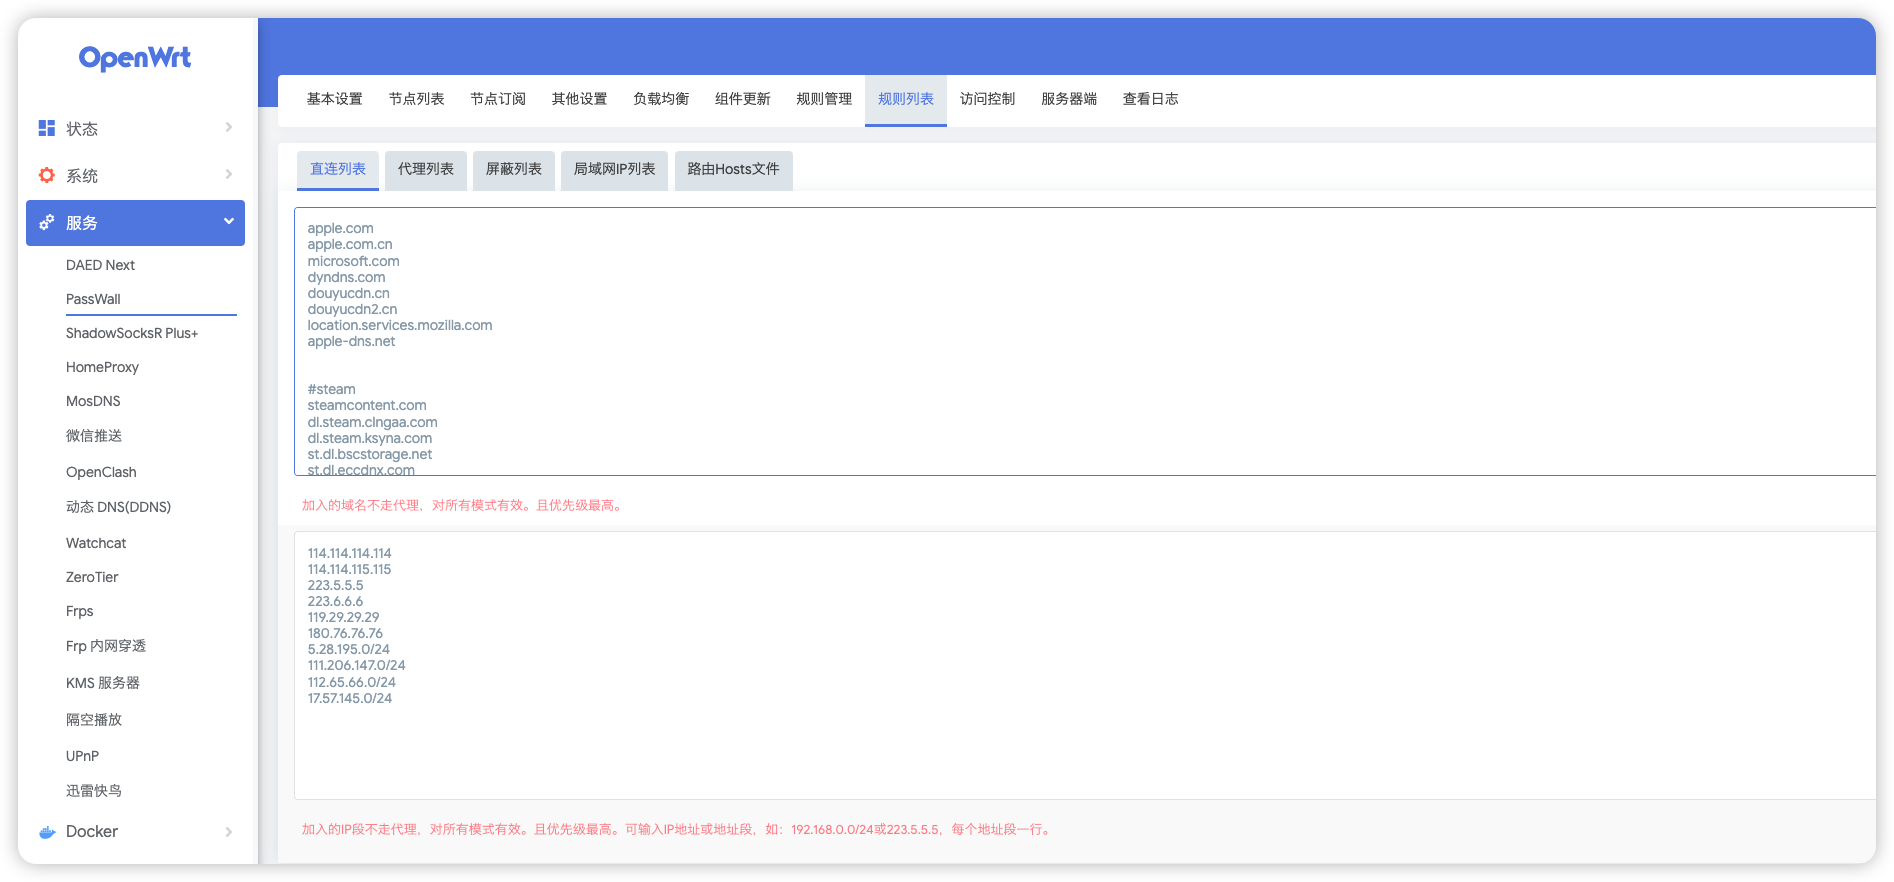
Task: Open the 服务器端 tab
Action: [1069, 99]
